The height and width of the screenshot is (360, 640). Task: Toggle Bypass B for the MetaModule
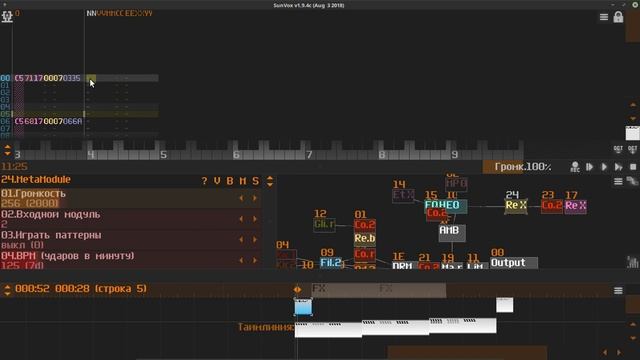pyautogui.click(x=230, y=181)
